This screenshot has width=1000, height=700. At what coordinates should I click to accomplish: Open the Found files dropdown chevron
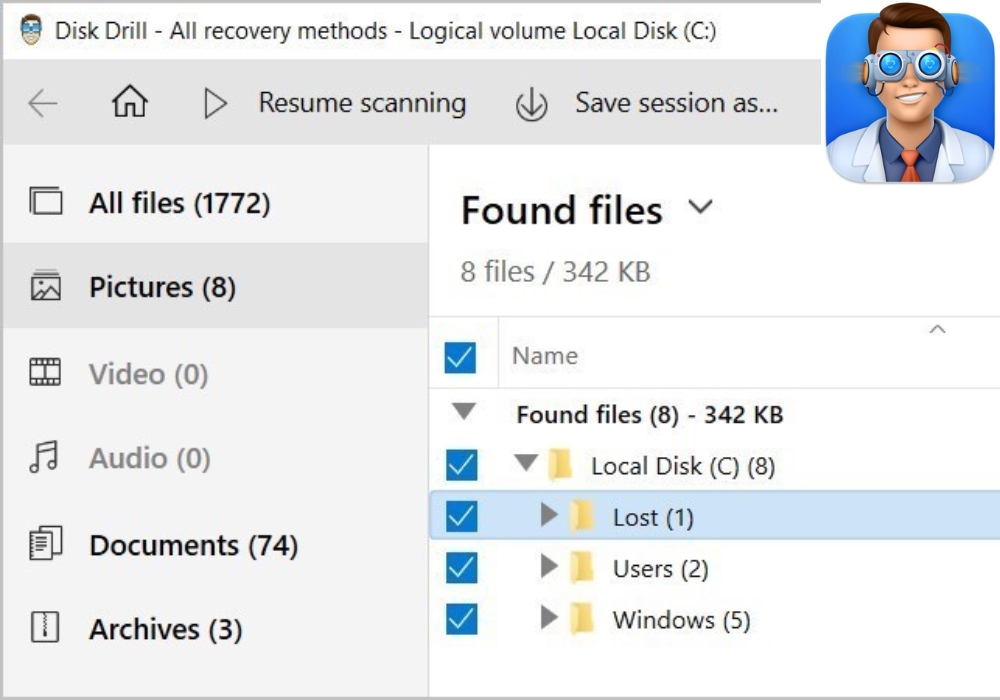click(700, 207)
